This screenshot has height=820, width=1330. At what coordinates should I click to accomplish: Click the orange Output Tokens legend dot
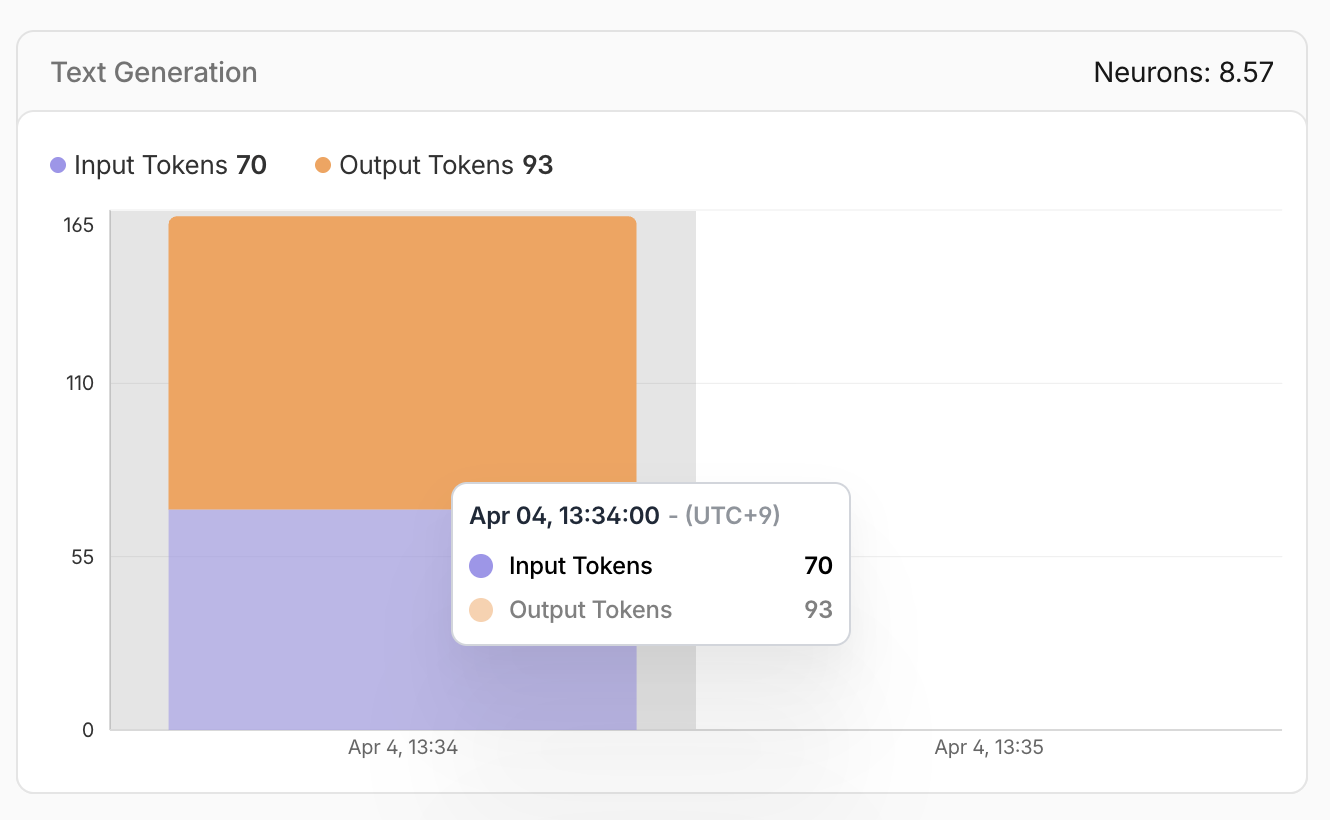(323, 165)
